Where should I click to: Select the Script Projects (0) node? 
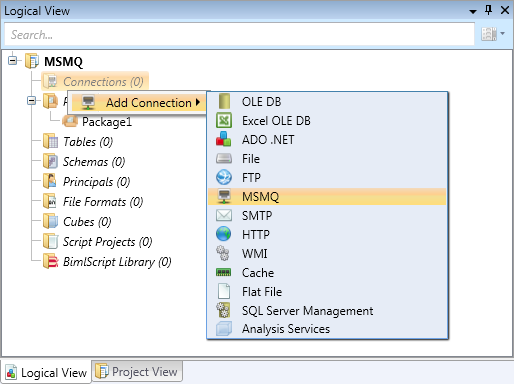(108, 242)
